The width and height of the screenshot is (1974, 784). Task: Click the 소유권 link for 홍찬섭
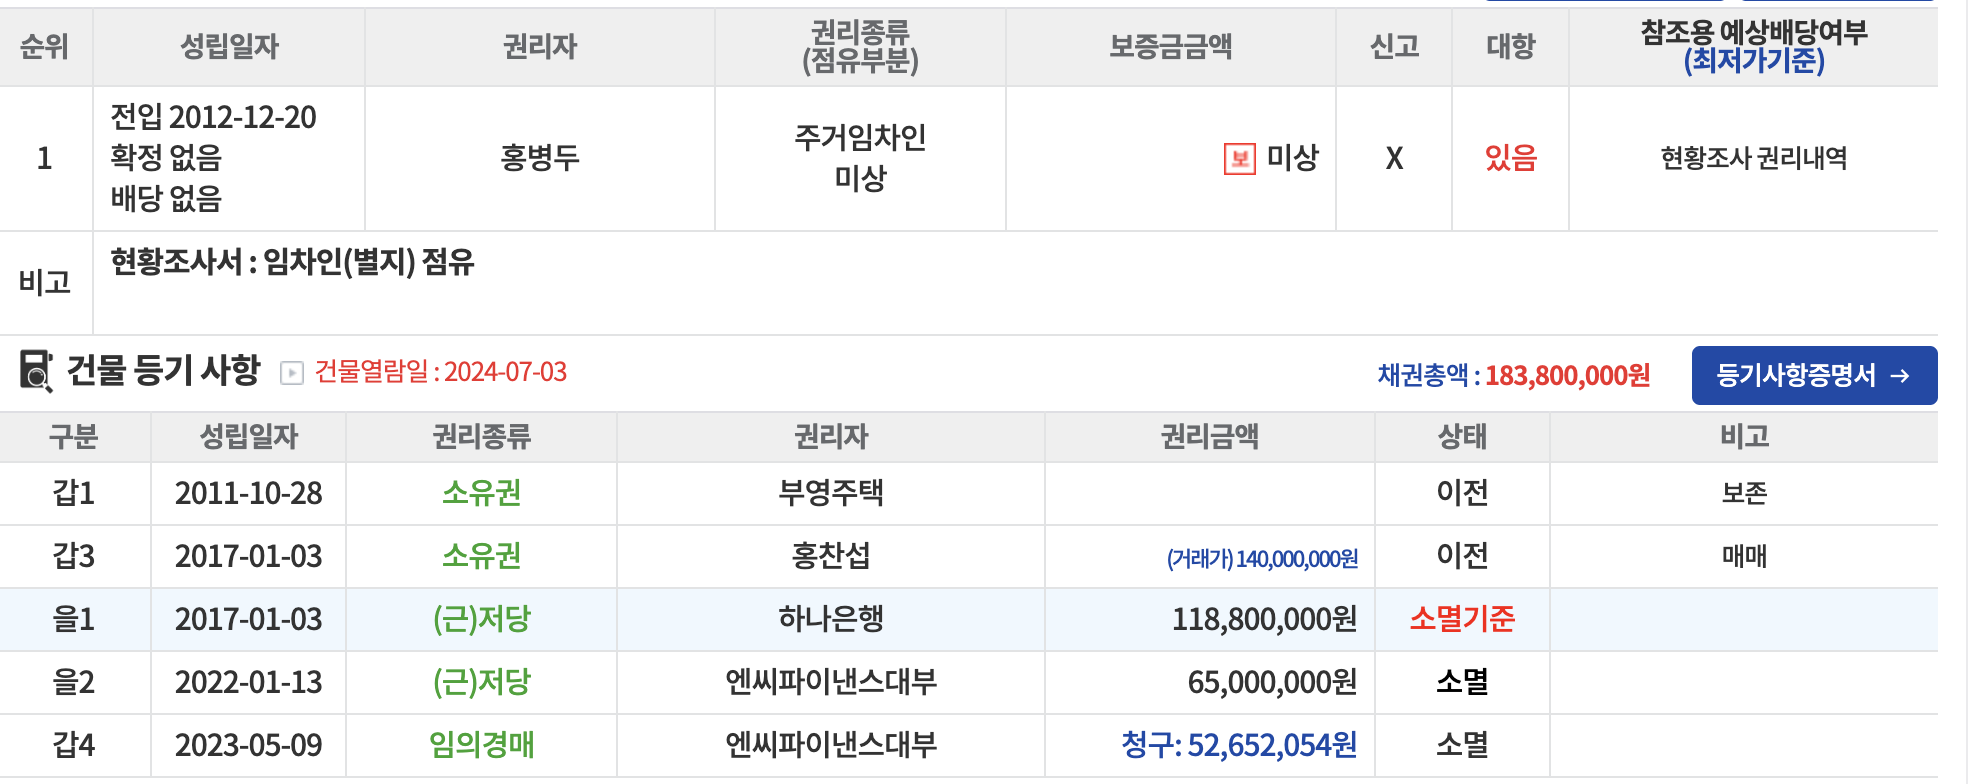click(x=481, y=556)
